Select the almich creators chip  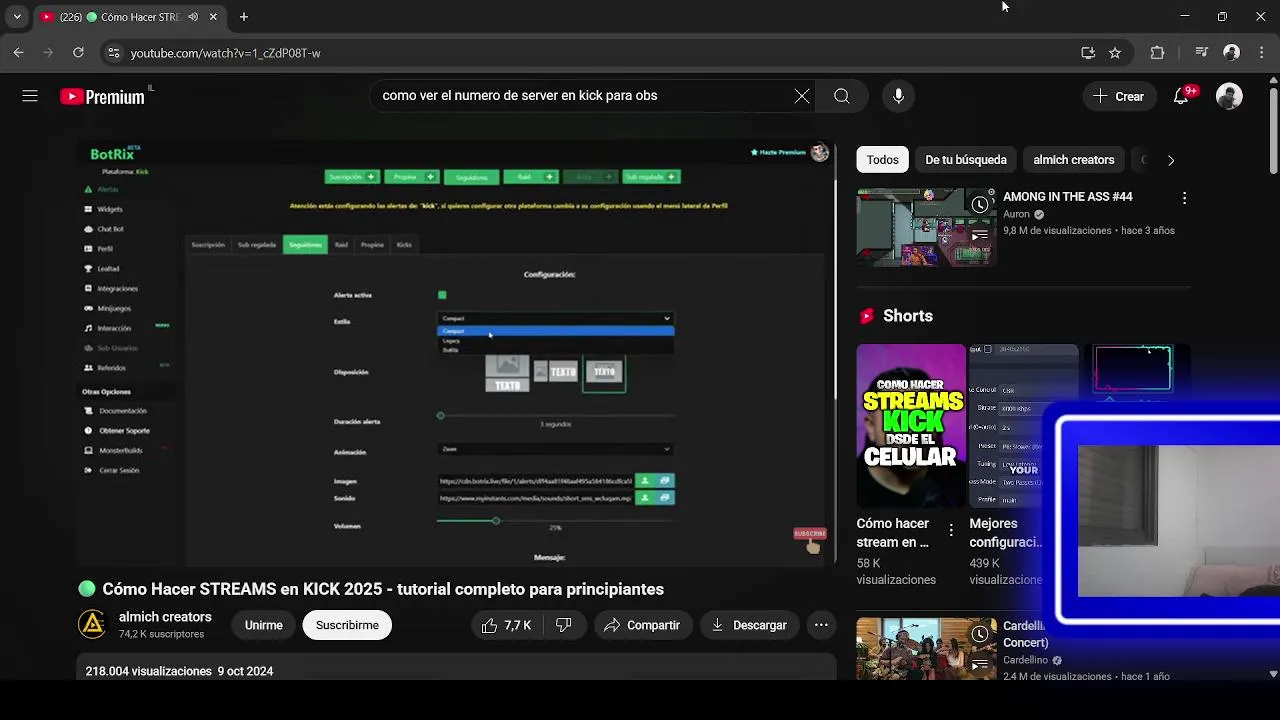click(1073, 160)
